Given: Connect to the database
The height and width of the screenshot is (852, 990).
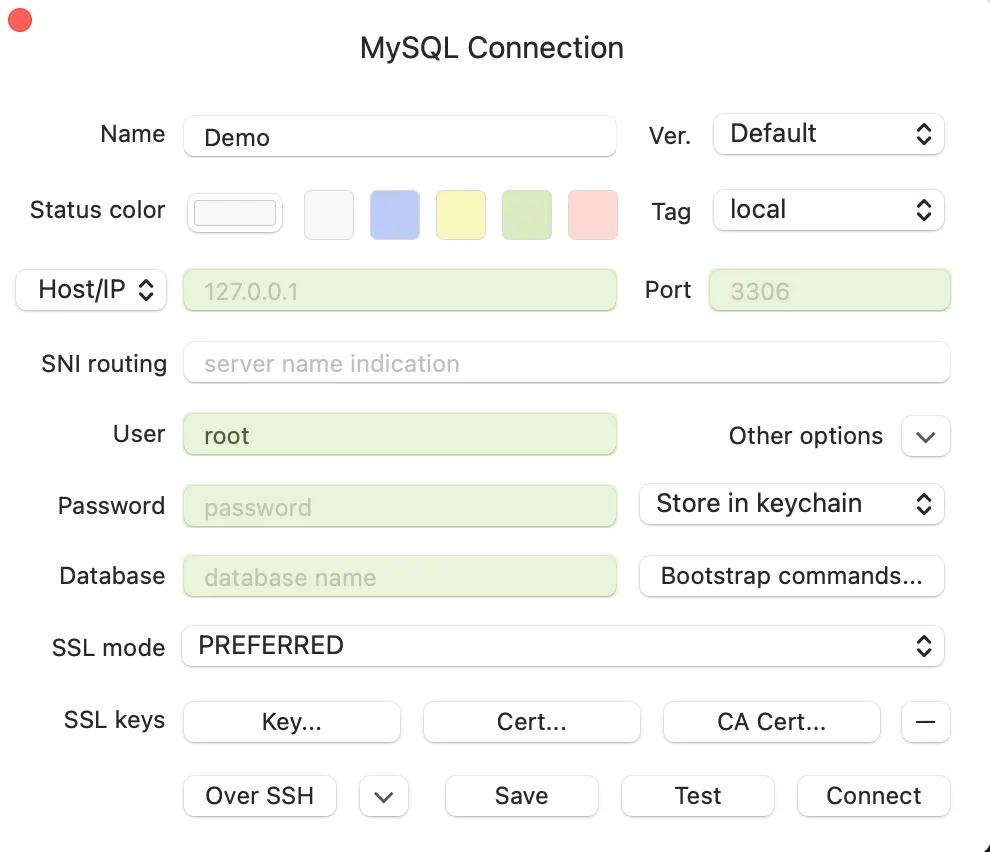Looking at the screenshot, I should (x=873, y=796).
